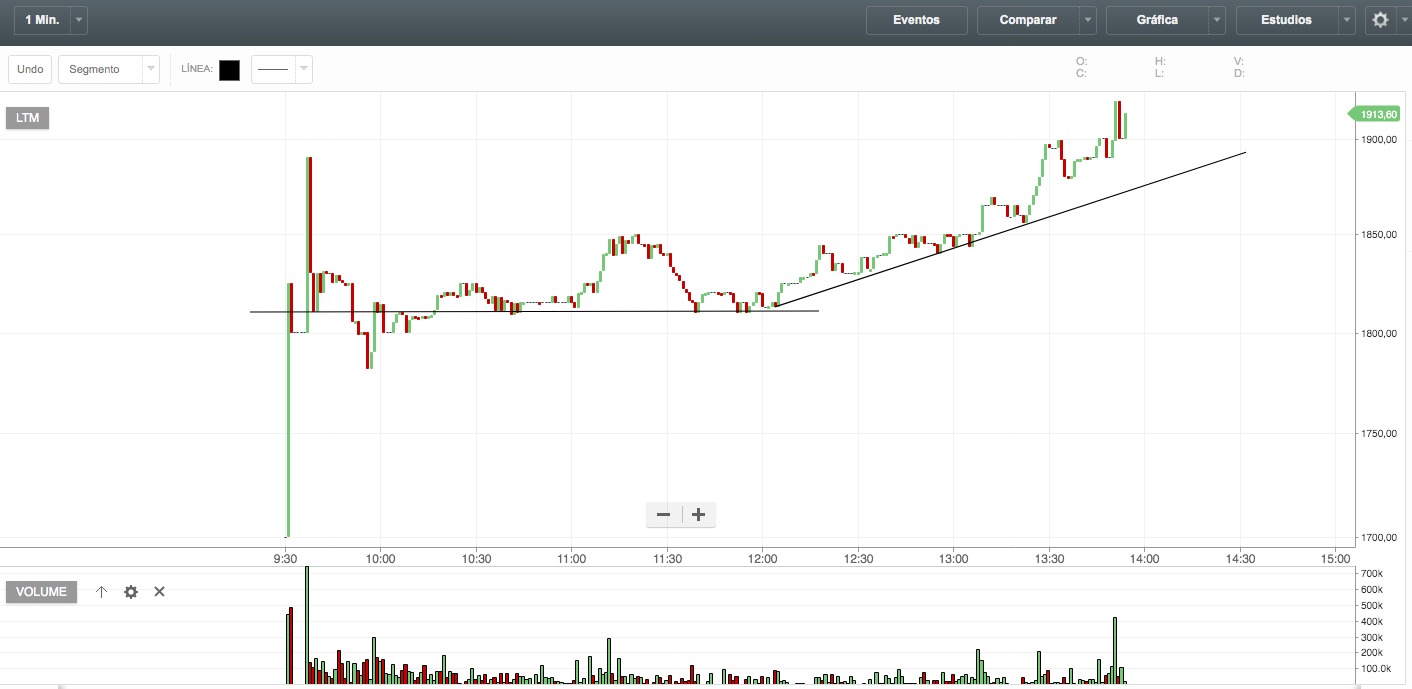Click the 1700,00 price axis label
This screenshot has height=689, width=1412.
pos(1378,538)
